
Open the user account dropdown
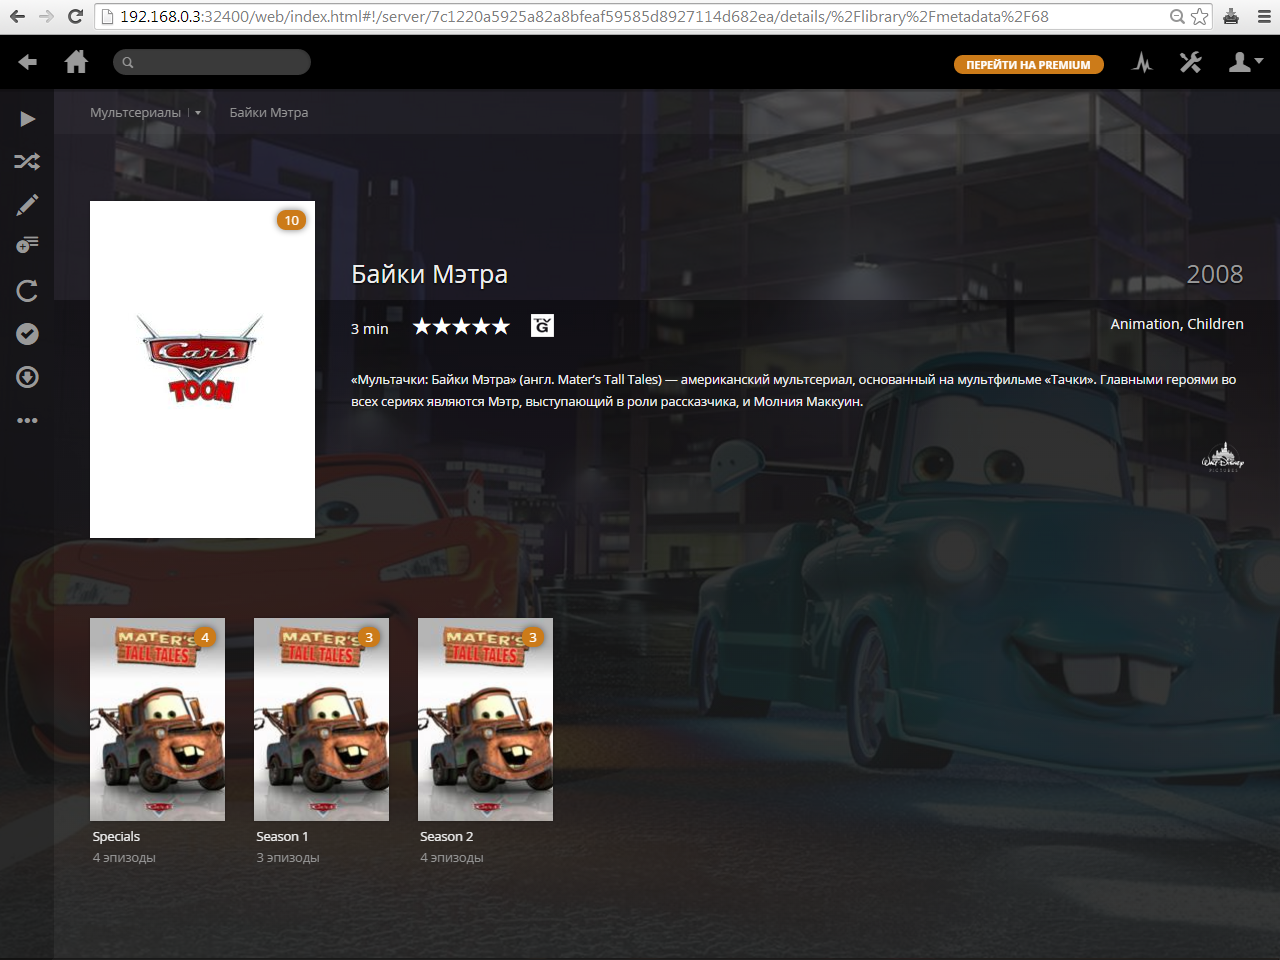coord(1245,62)
